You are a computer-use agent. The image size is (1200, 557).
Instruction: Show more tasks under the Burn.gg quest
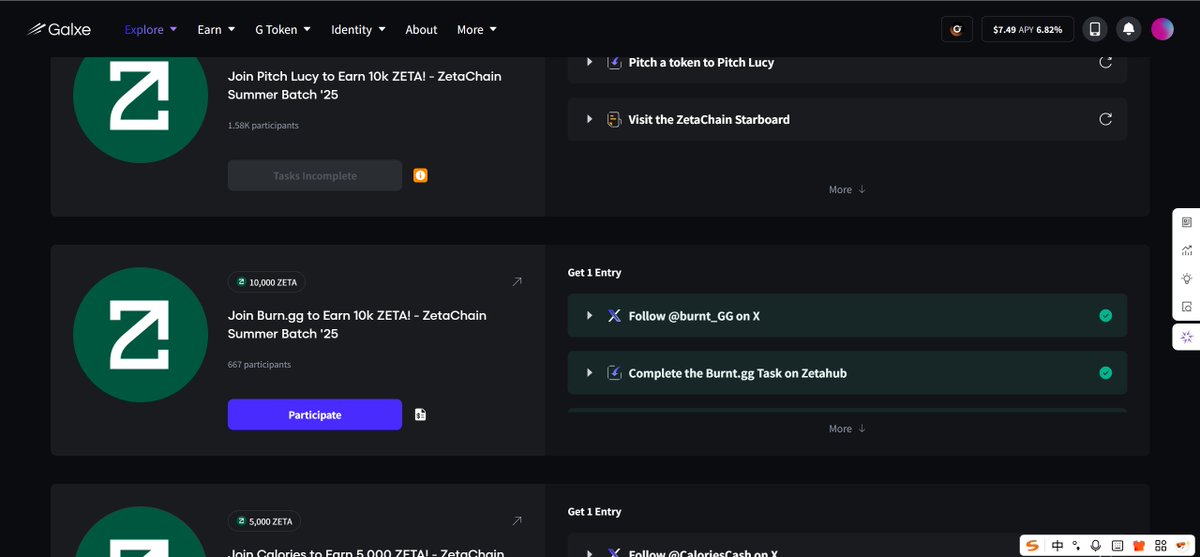(847, 428)
